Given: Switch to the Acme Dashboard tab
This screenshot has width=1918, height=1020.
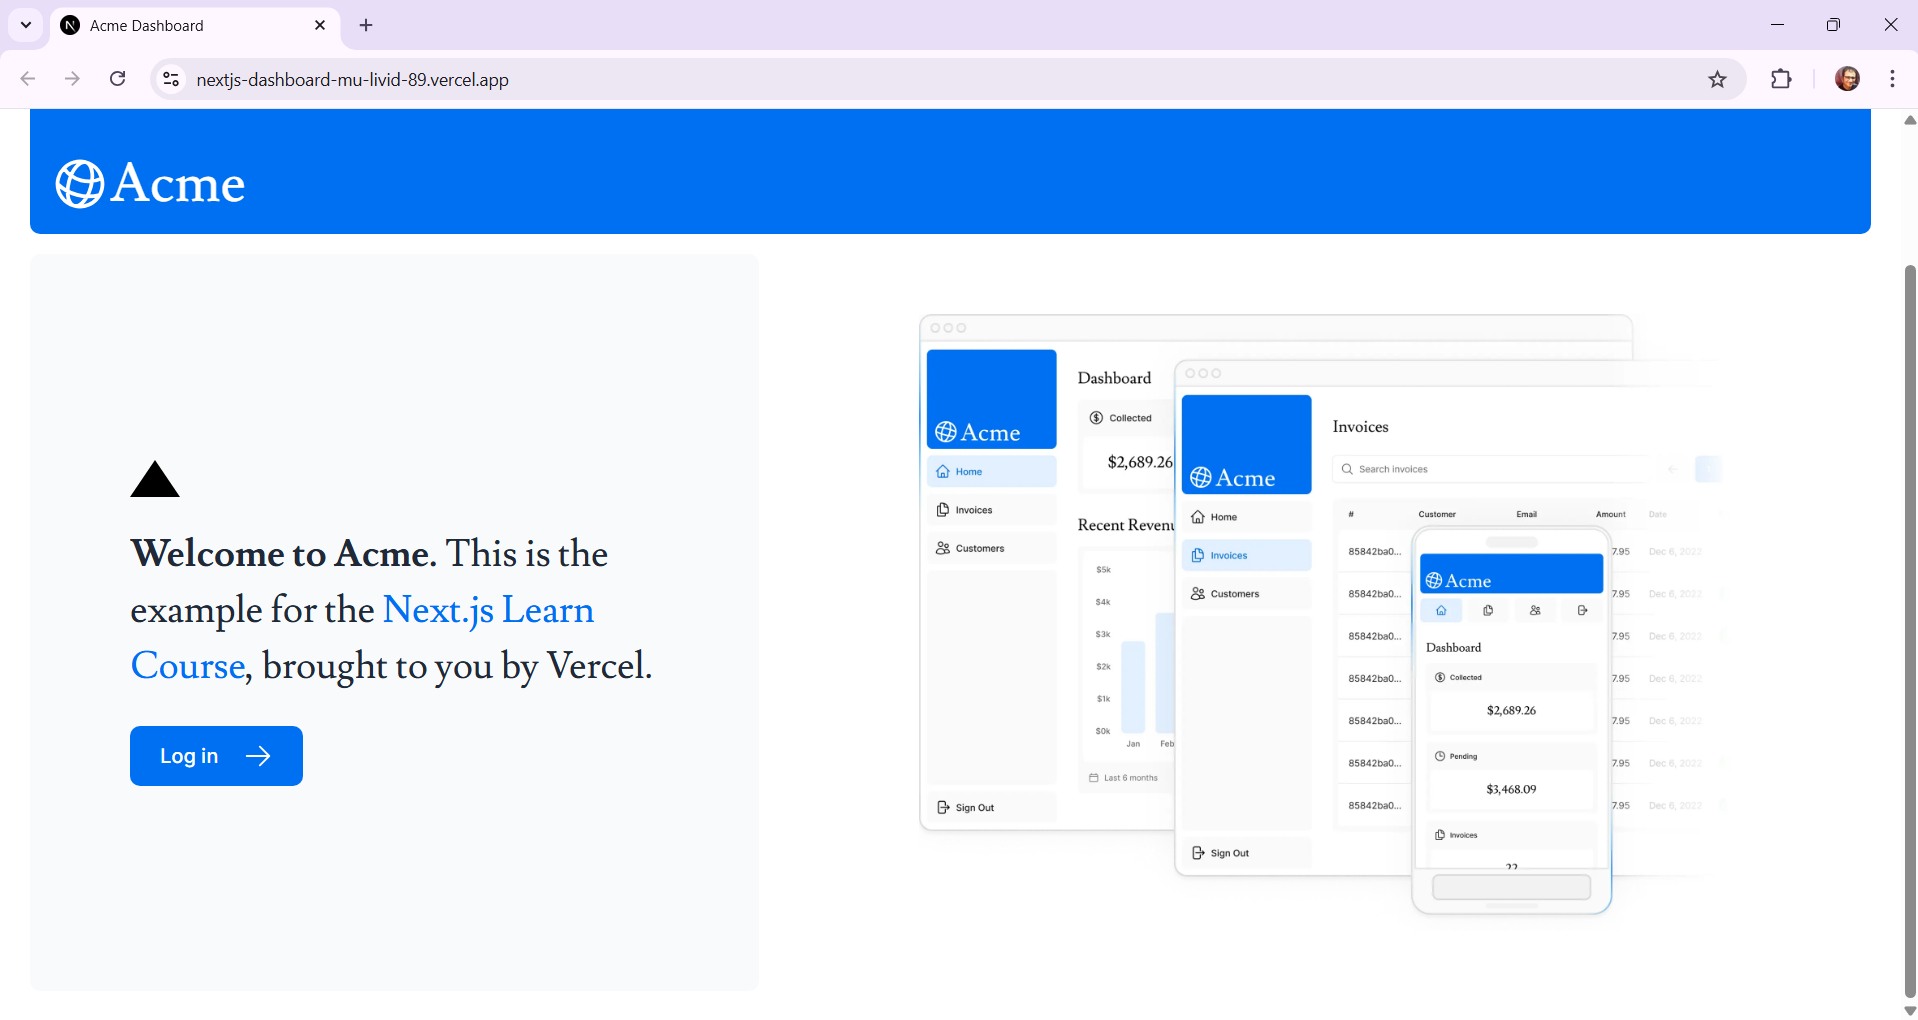Looking at the screenshot, I should [x=160, y=25].
